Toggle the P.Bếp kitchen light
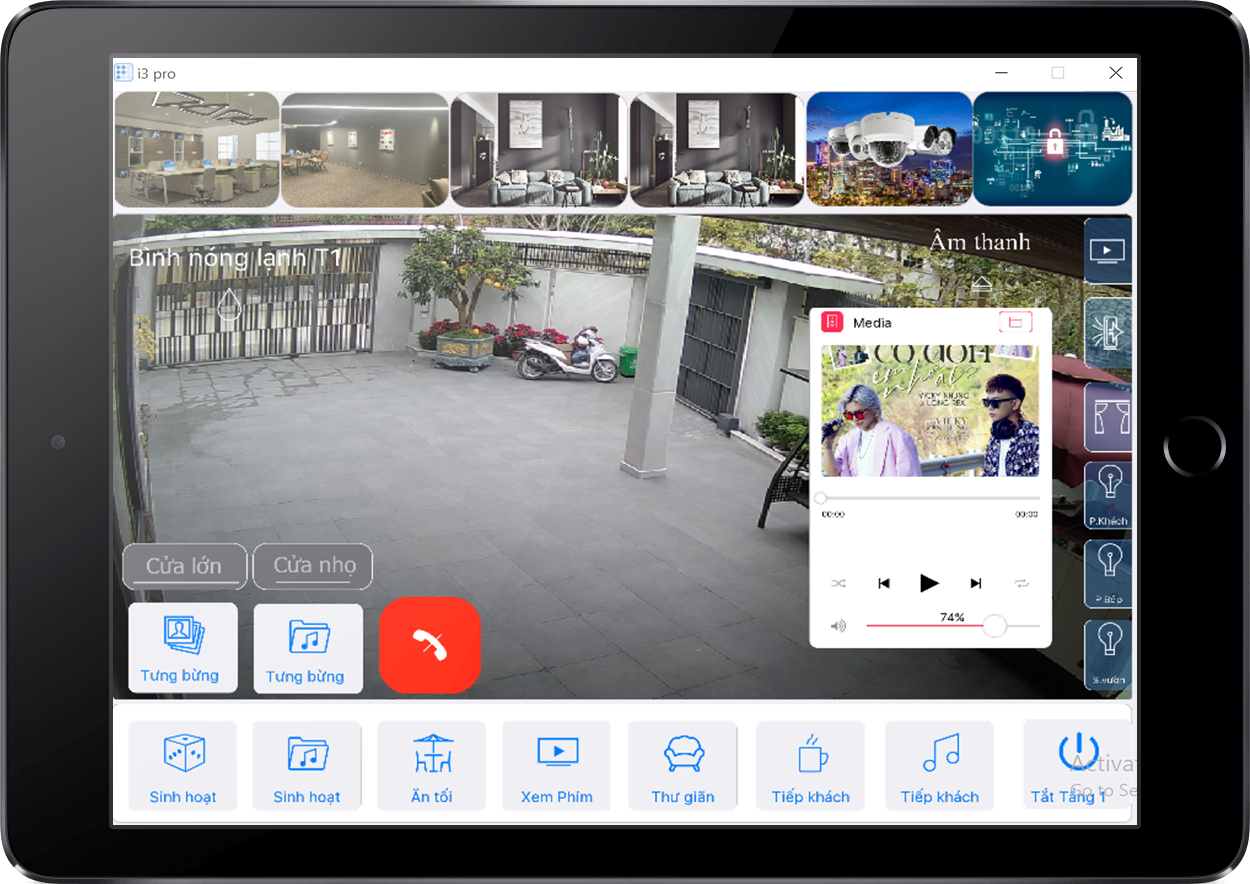The height and width of the screenshot is (884, 1250). pos(1108,572)
